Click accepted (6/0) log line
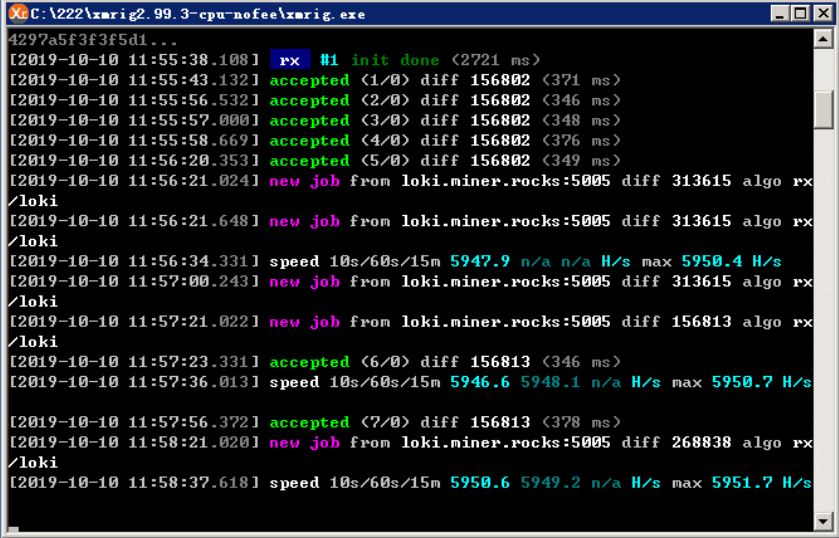The width and height of the screenshot is (839, 538). click(x=315, y=362)
